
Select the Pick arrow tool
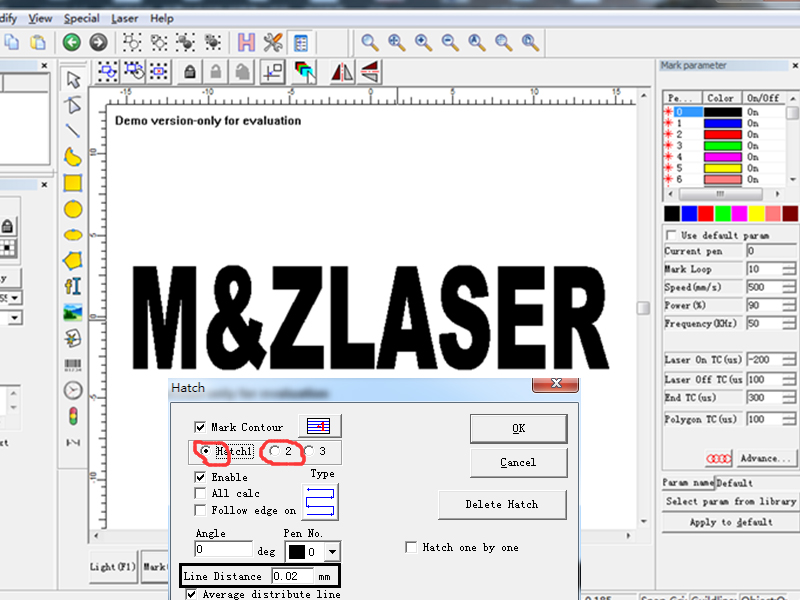(x=73, y=80)
